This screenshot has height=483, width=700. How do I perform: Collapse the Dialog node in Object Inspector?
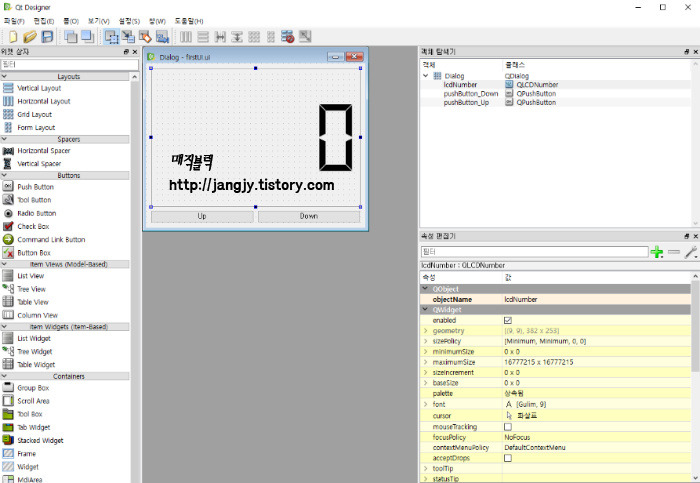point(425,76)
